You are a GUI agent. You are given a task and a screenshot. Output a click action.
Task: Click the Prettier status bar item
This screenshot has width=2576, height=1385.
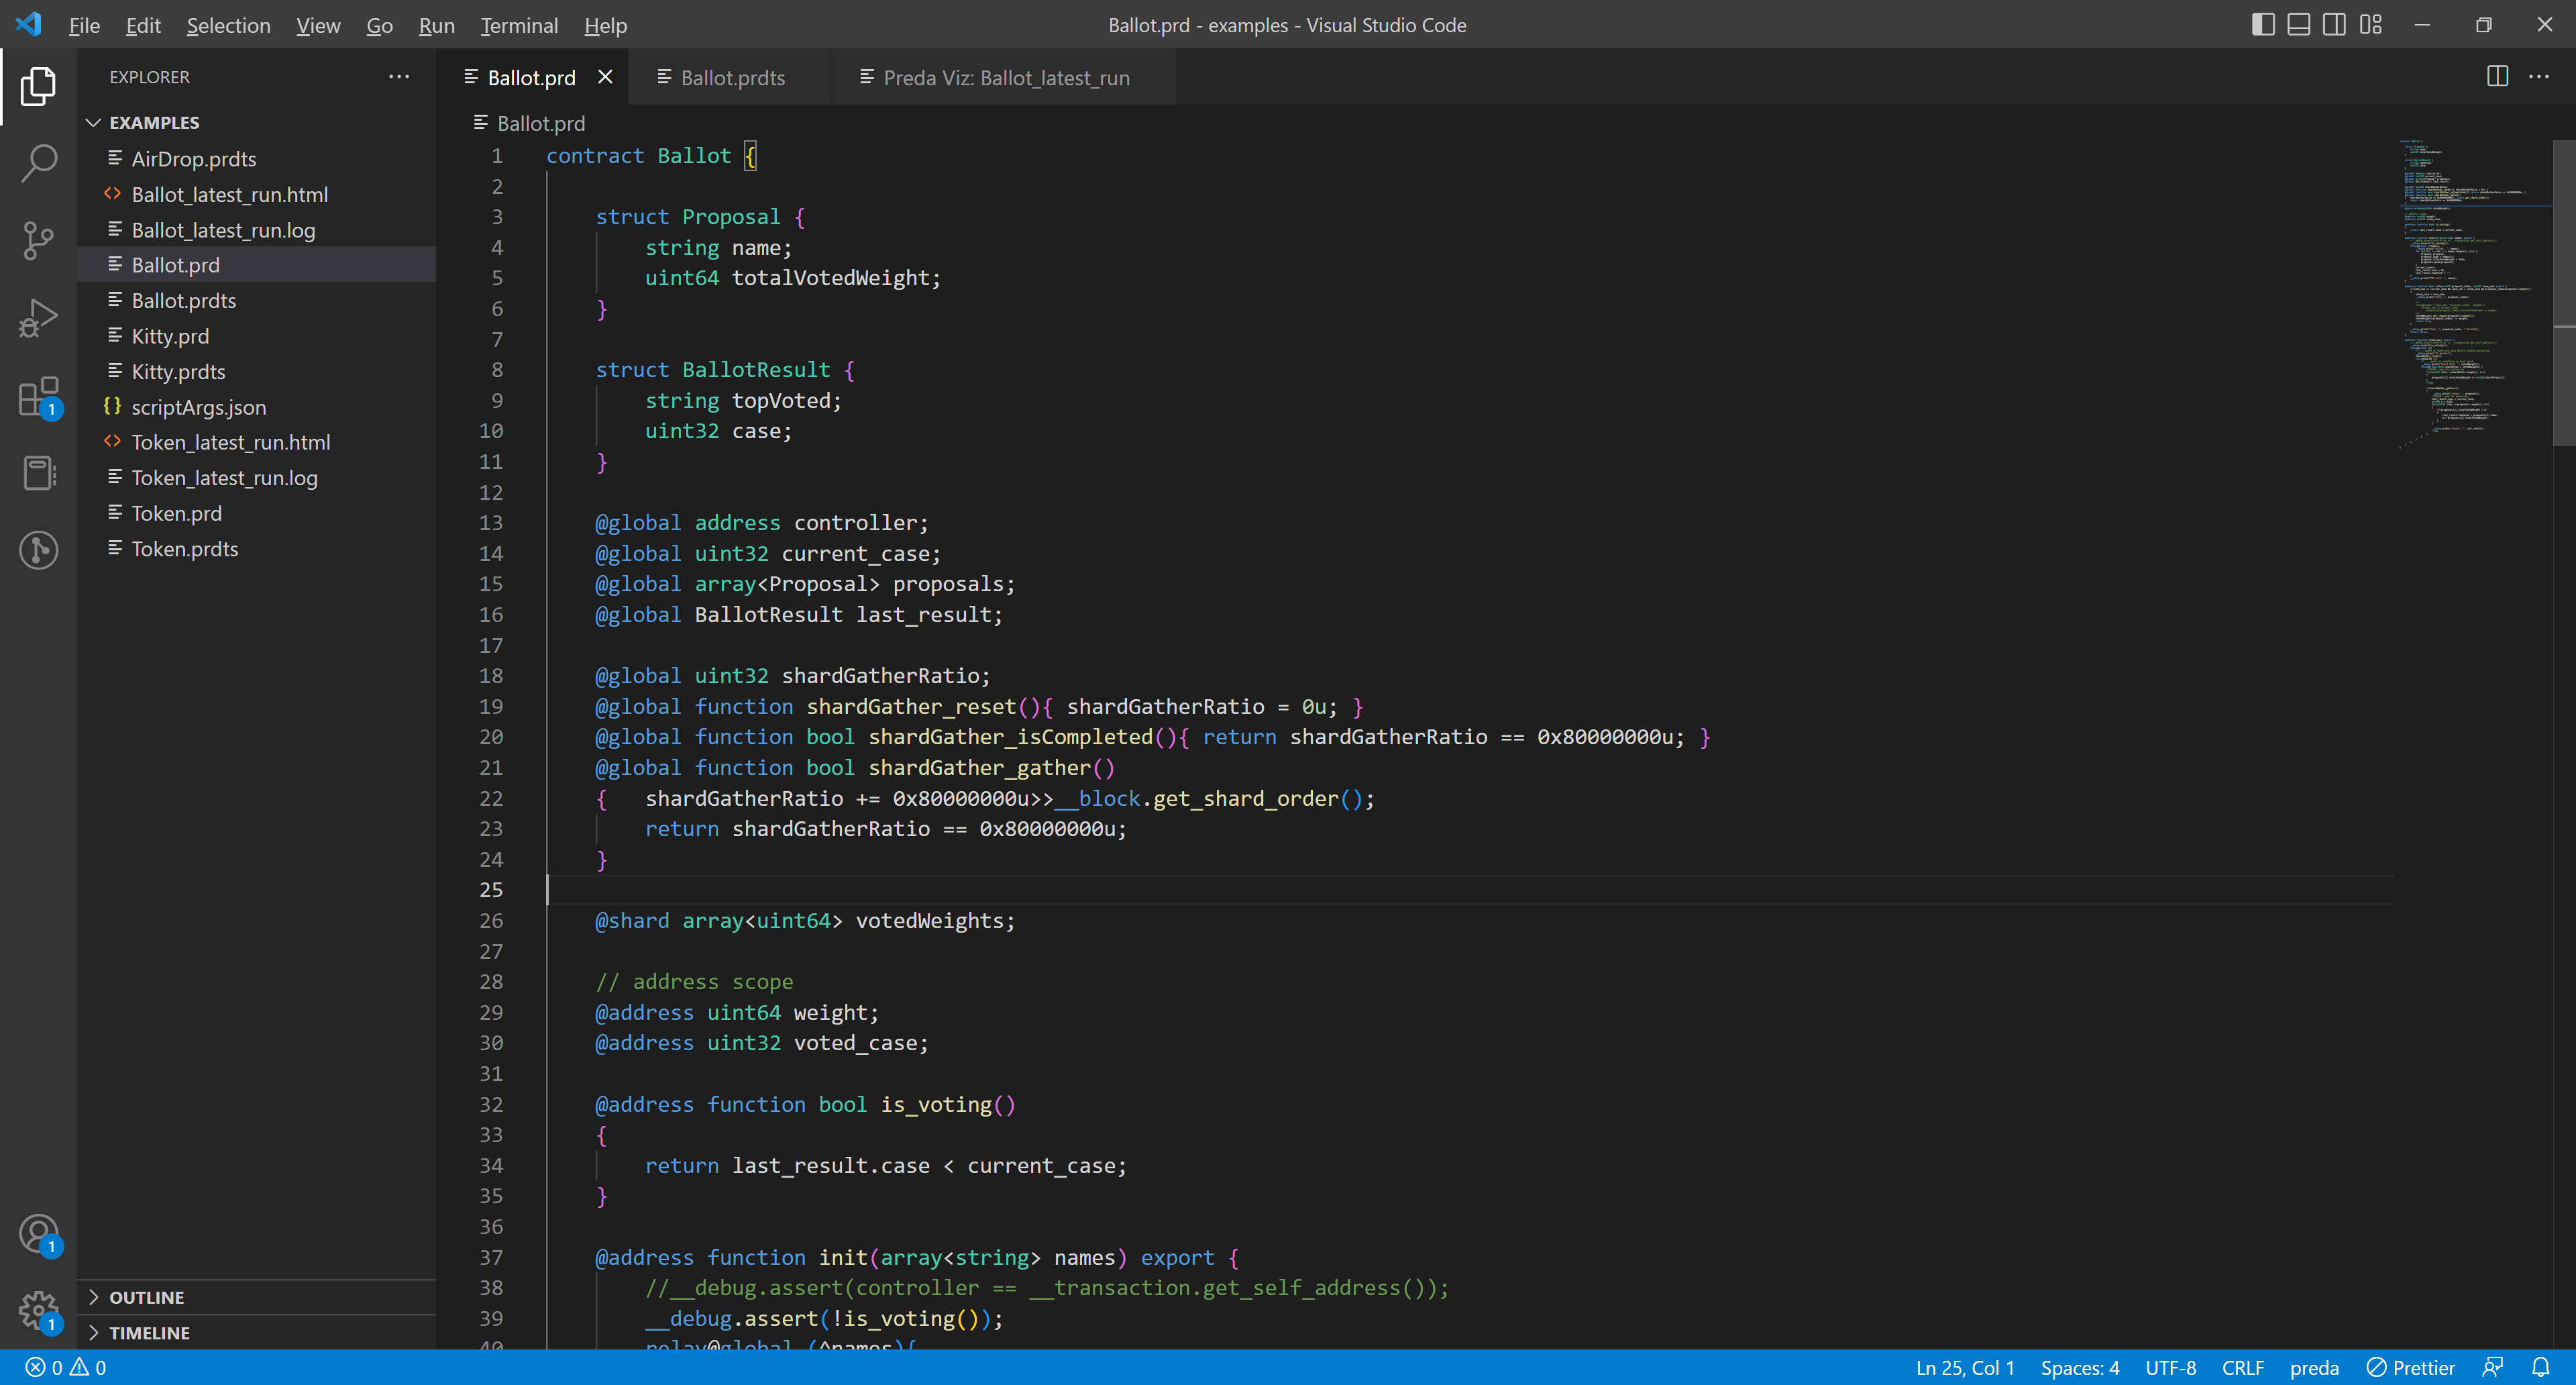[2410, 1367]
